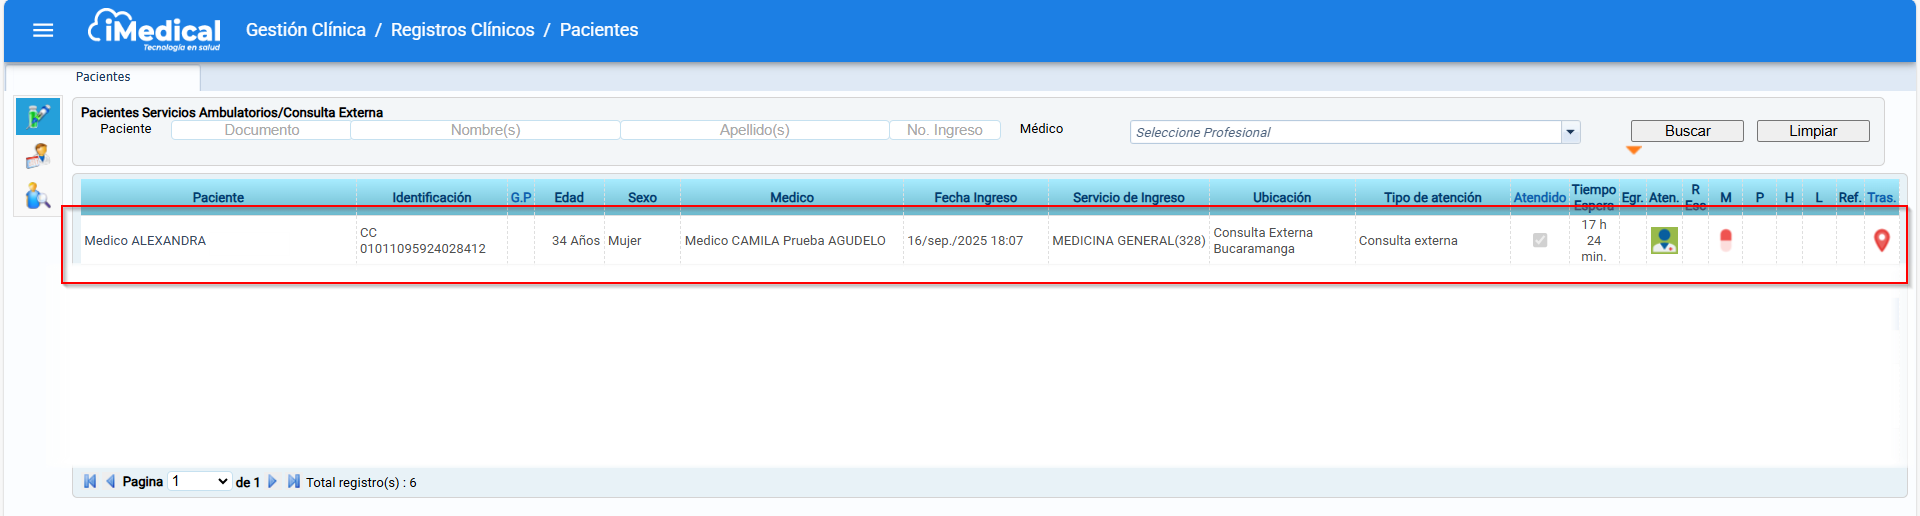Click the syringe icon in left sidebar
Screen dimensions: 1920x516
tap(38, 117)
